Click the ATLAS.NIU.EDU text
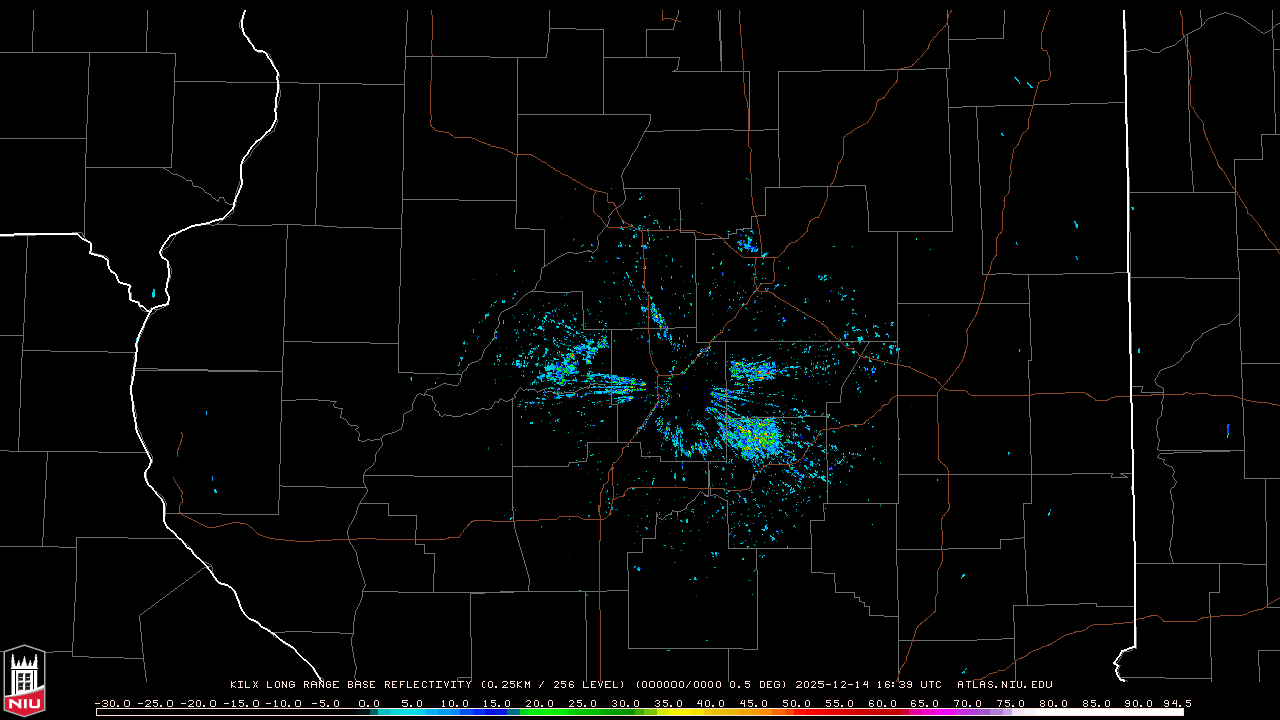Viewport: 1280px width, 720px height. click(1004, 685)
